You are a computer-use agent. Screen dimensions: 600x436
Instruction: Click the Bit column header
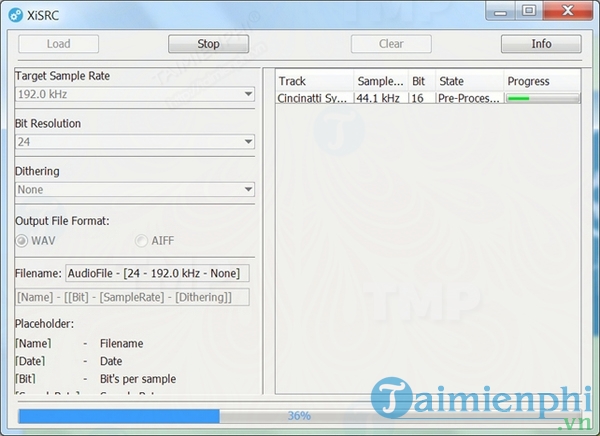421,81
